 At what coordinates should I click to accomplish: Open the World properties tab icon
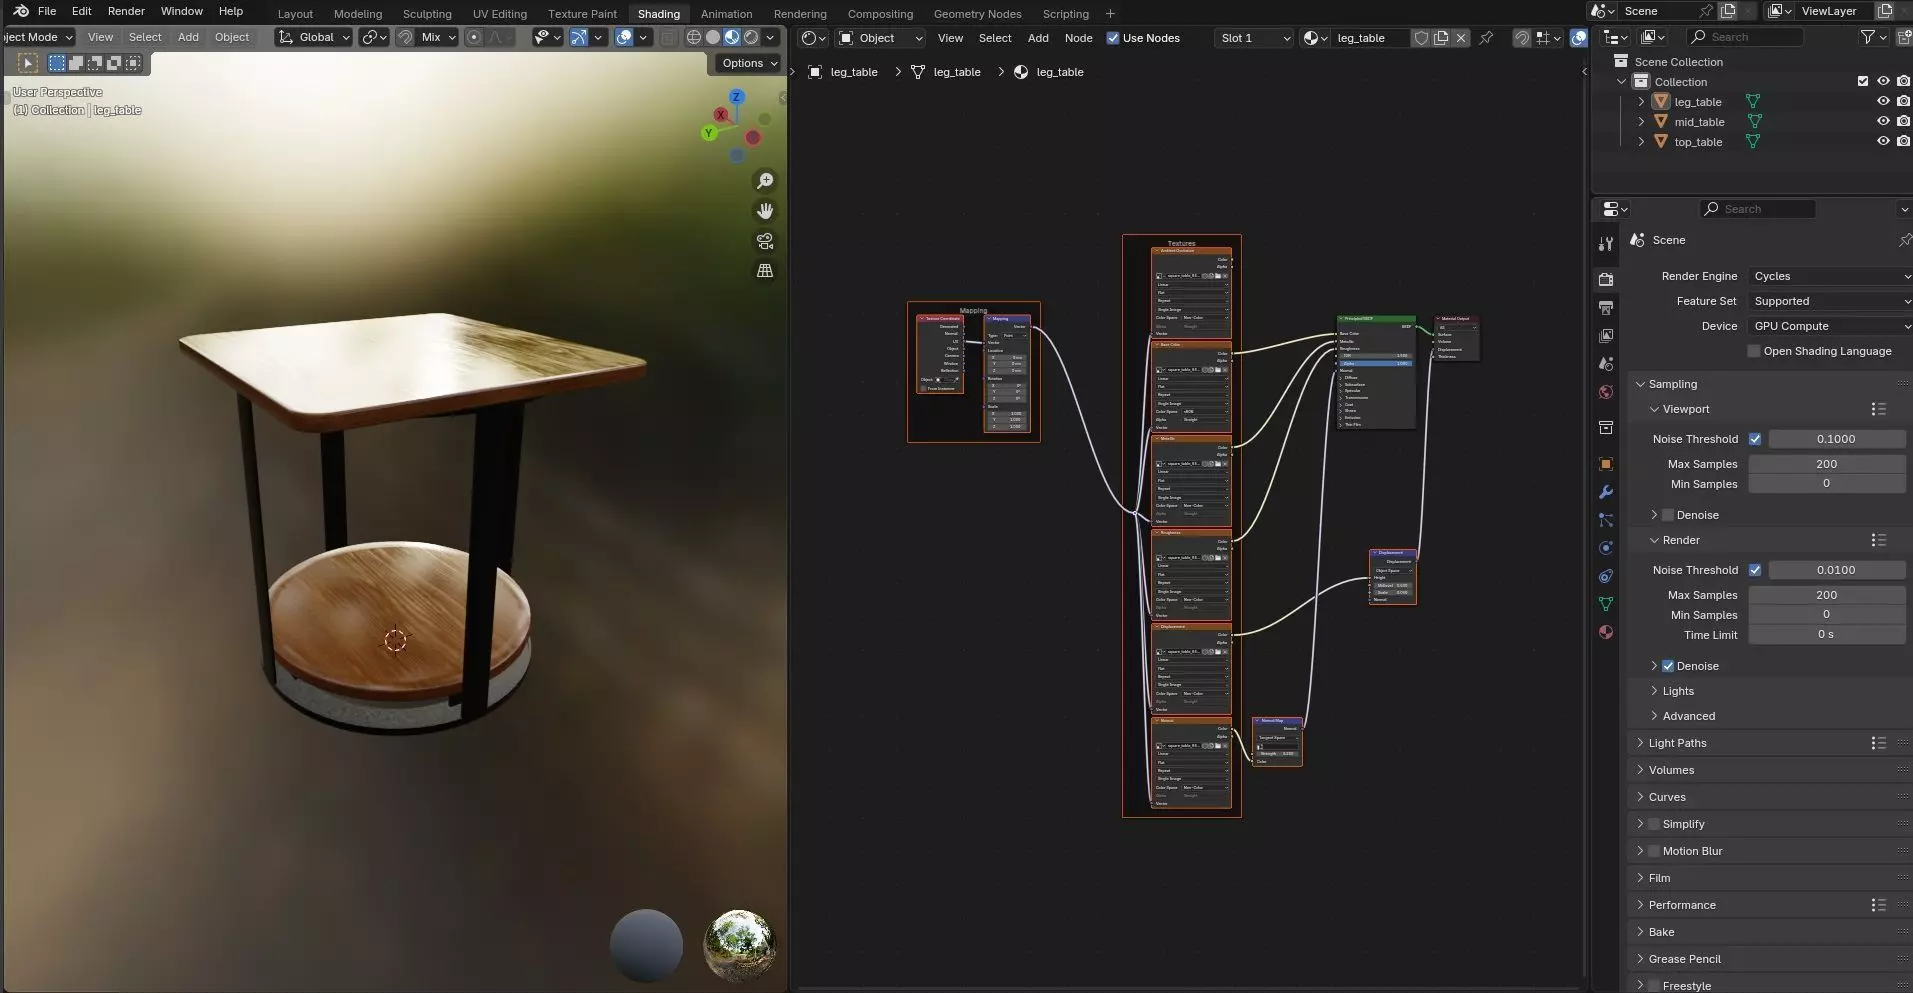tap(1606, 391)
